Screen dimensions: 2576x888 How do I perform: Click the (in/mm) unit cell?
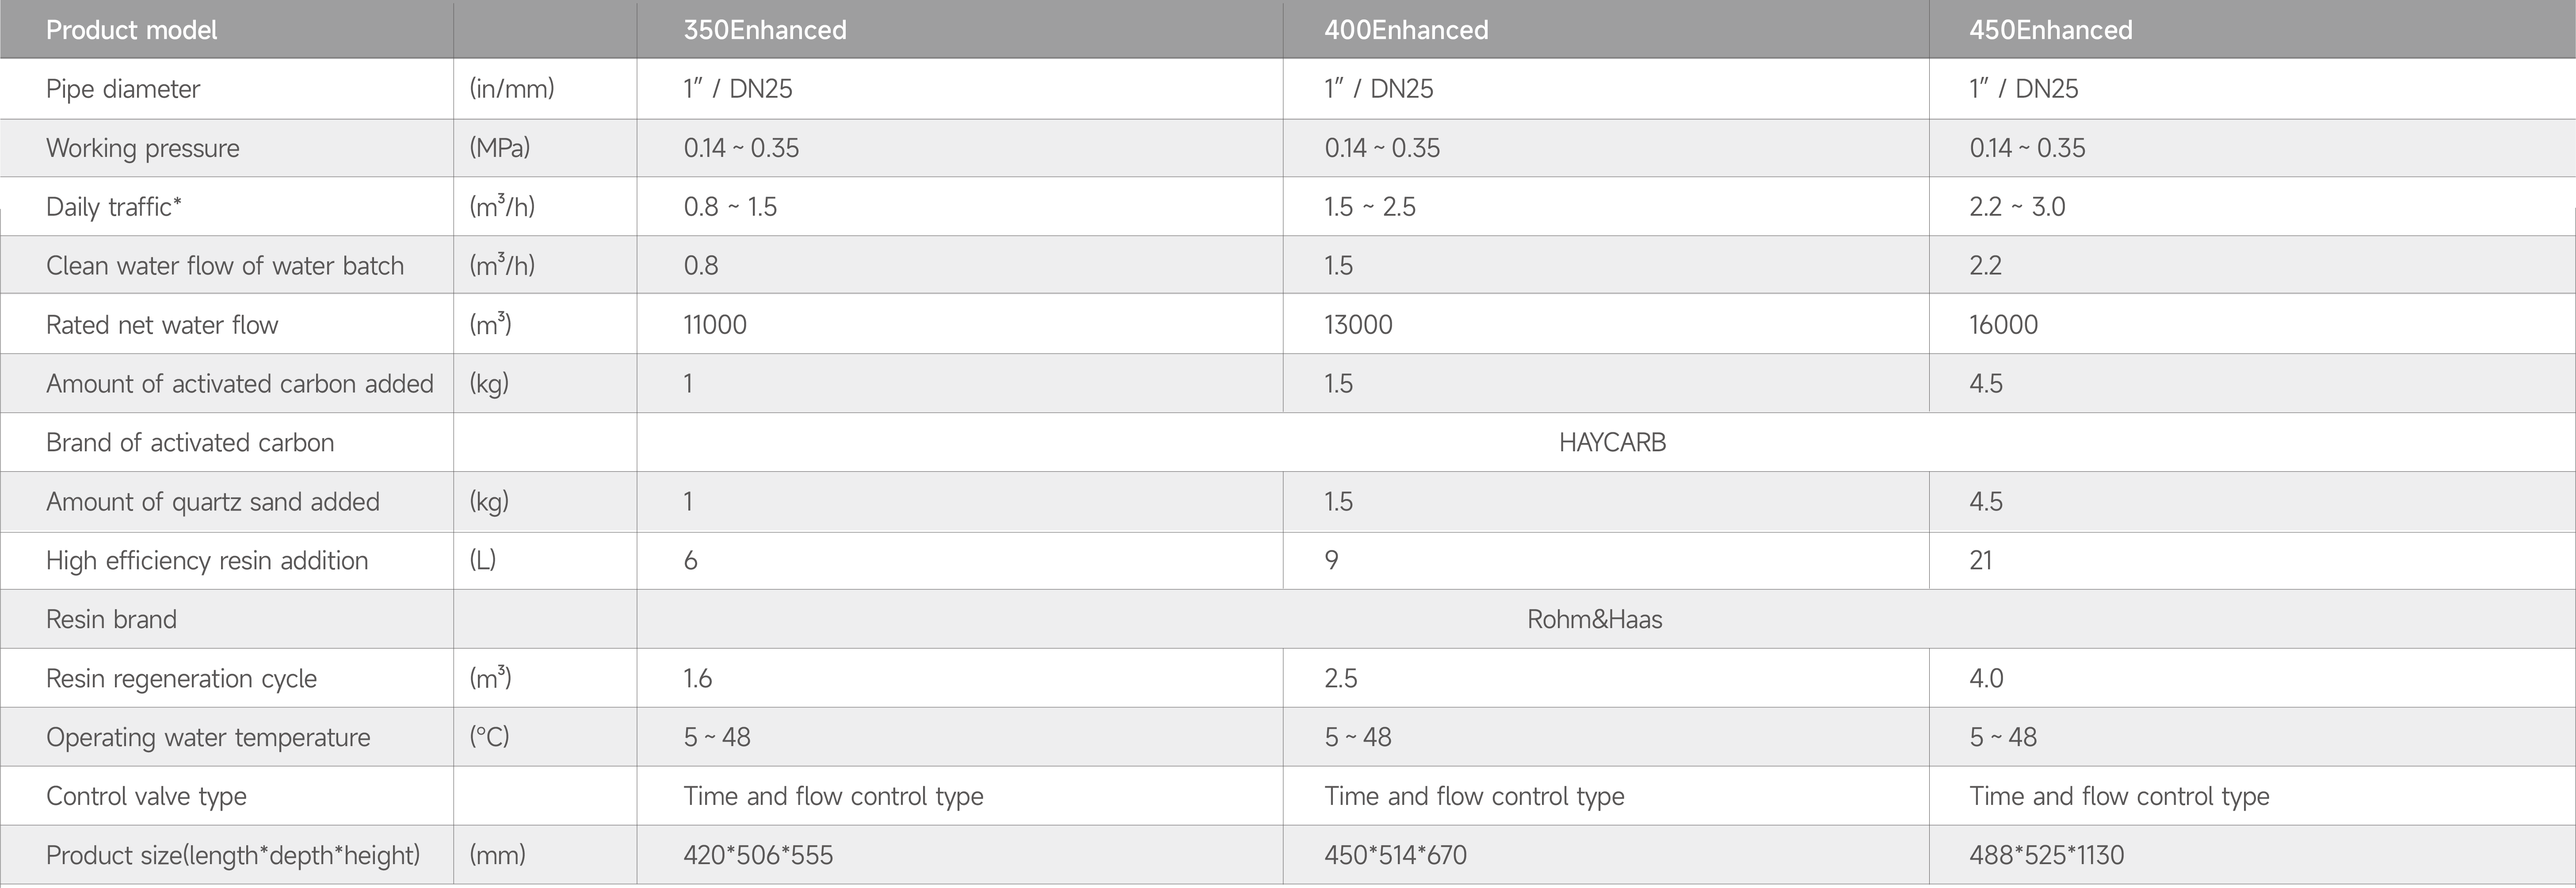512,89
